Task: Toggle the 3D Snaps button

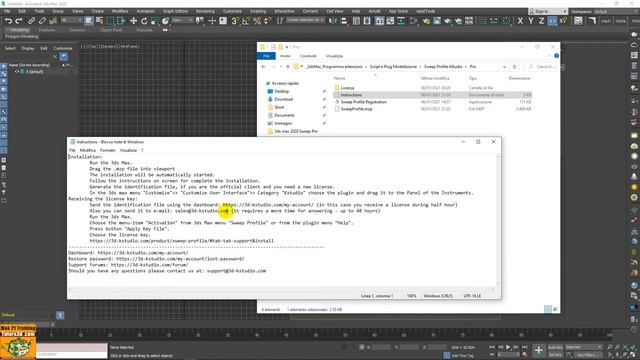Action: pos(235,21)
